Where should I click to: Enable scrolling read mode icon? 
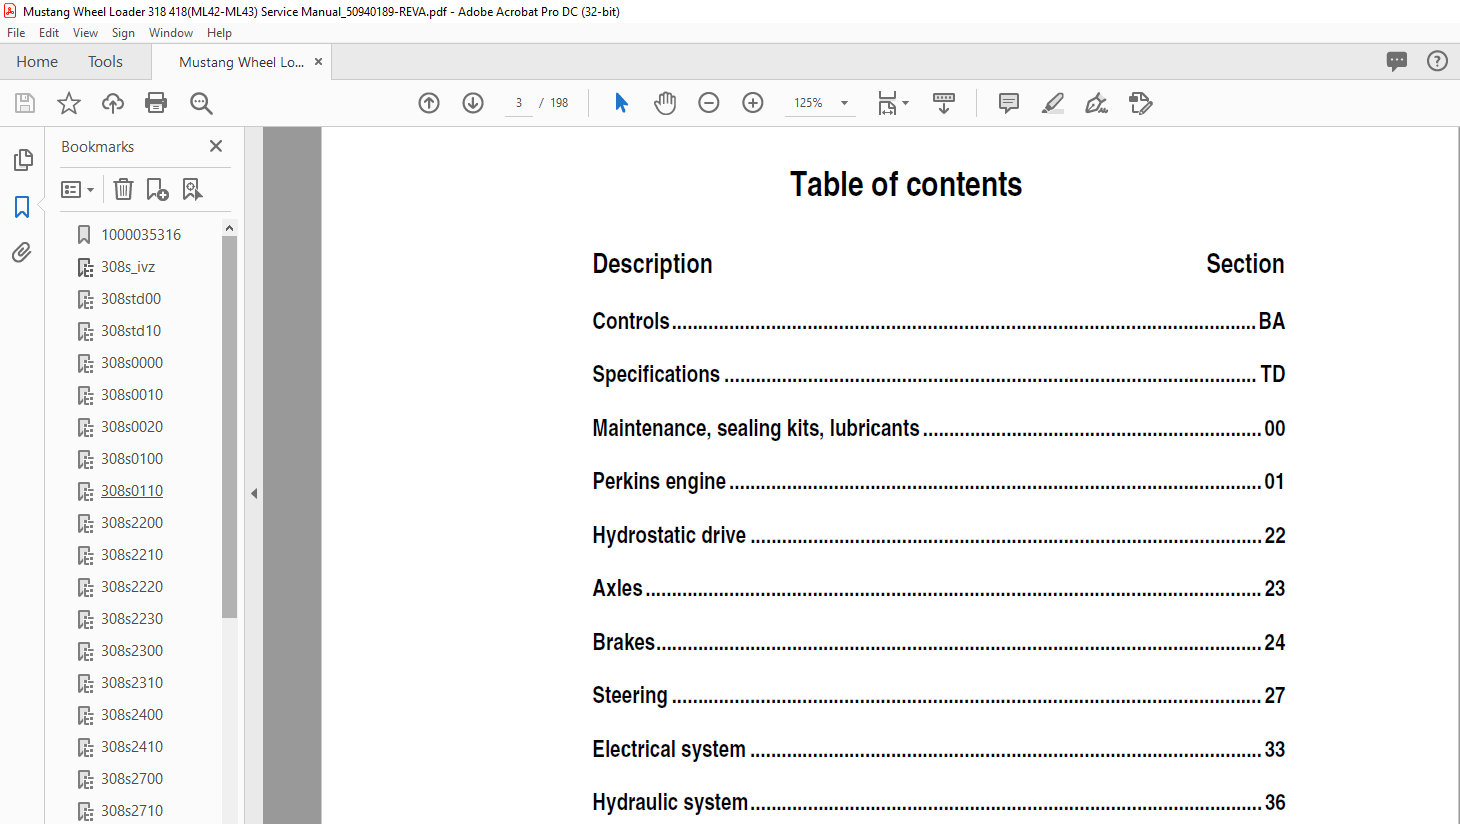(x=944, y=103)
